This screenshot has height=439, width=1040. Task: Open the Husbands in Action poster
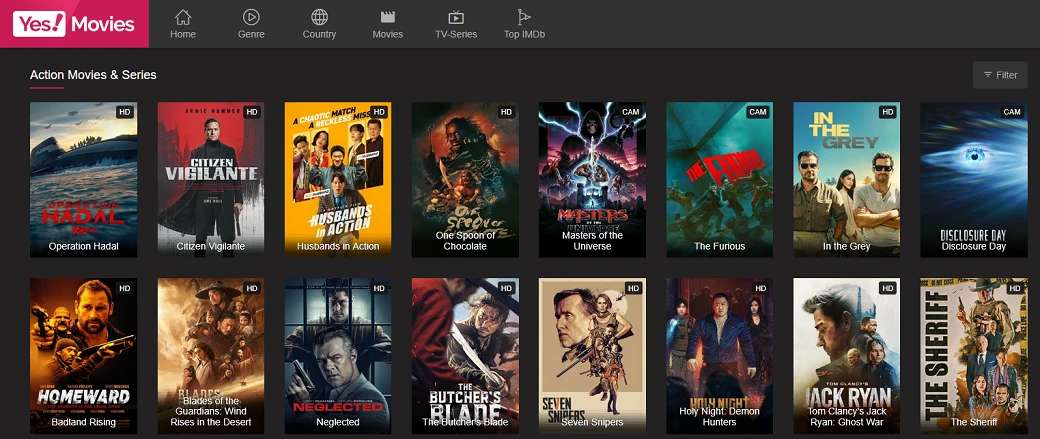(338, 180)
